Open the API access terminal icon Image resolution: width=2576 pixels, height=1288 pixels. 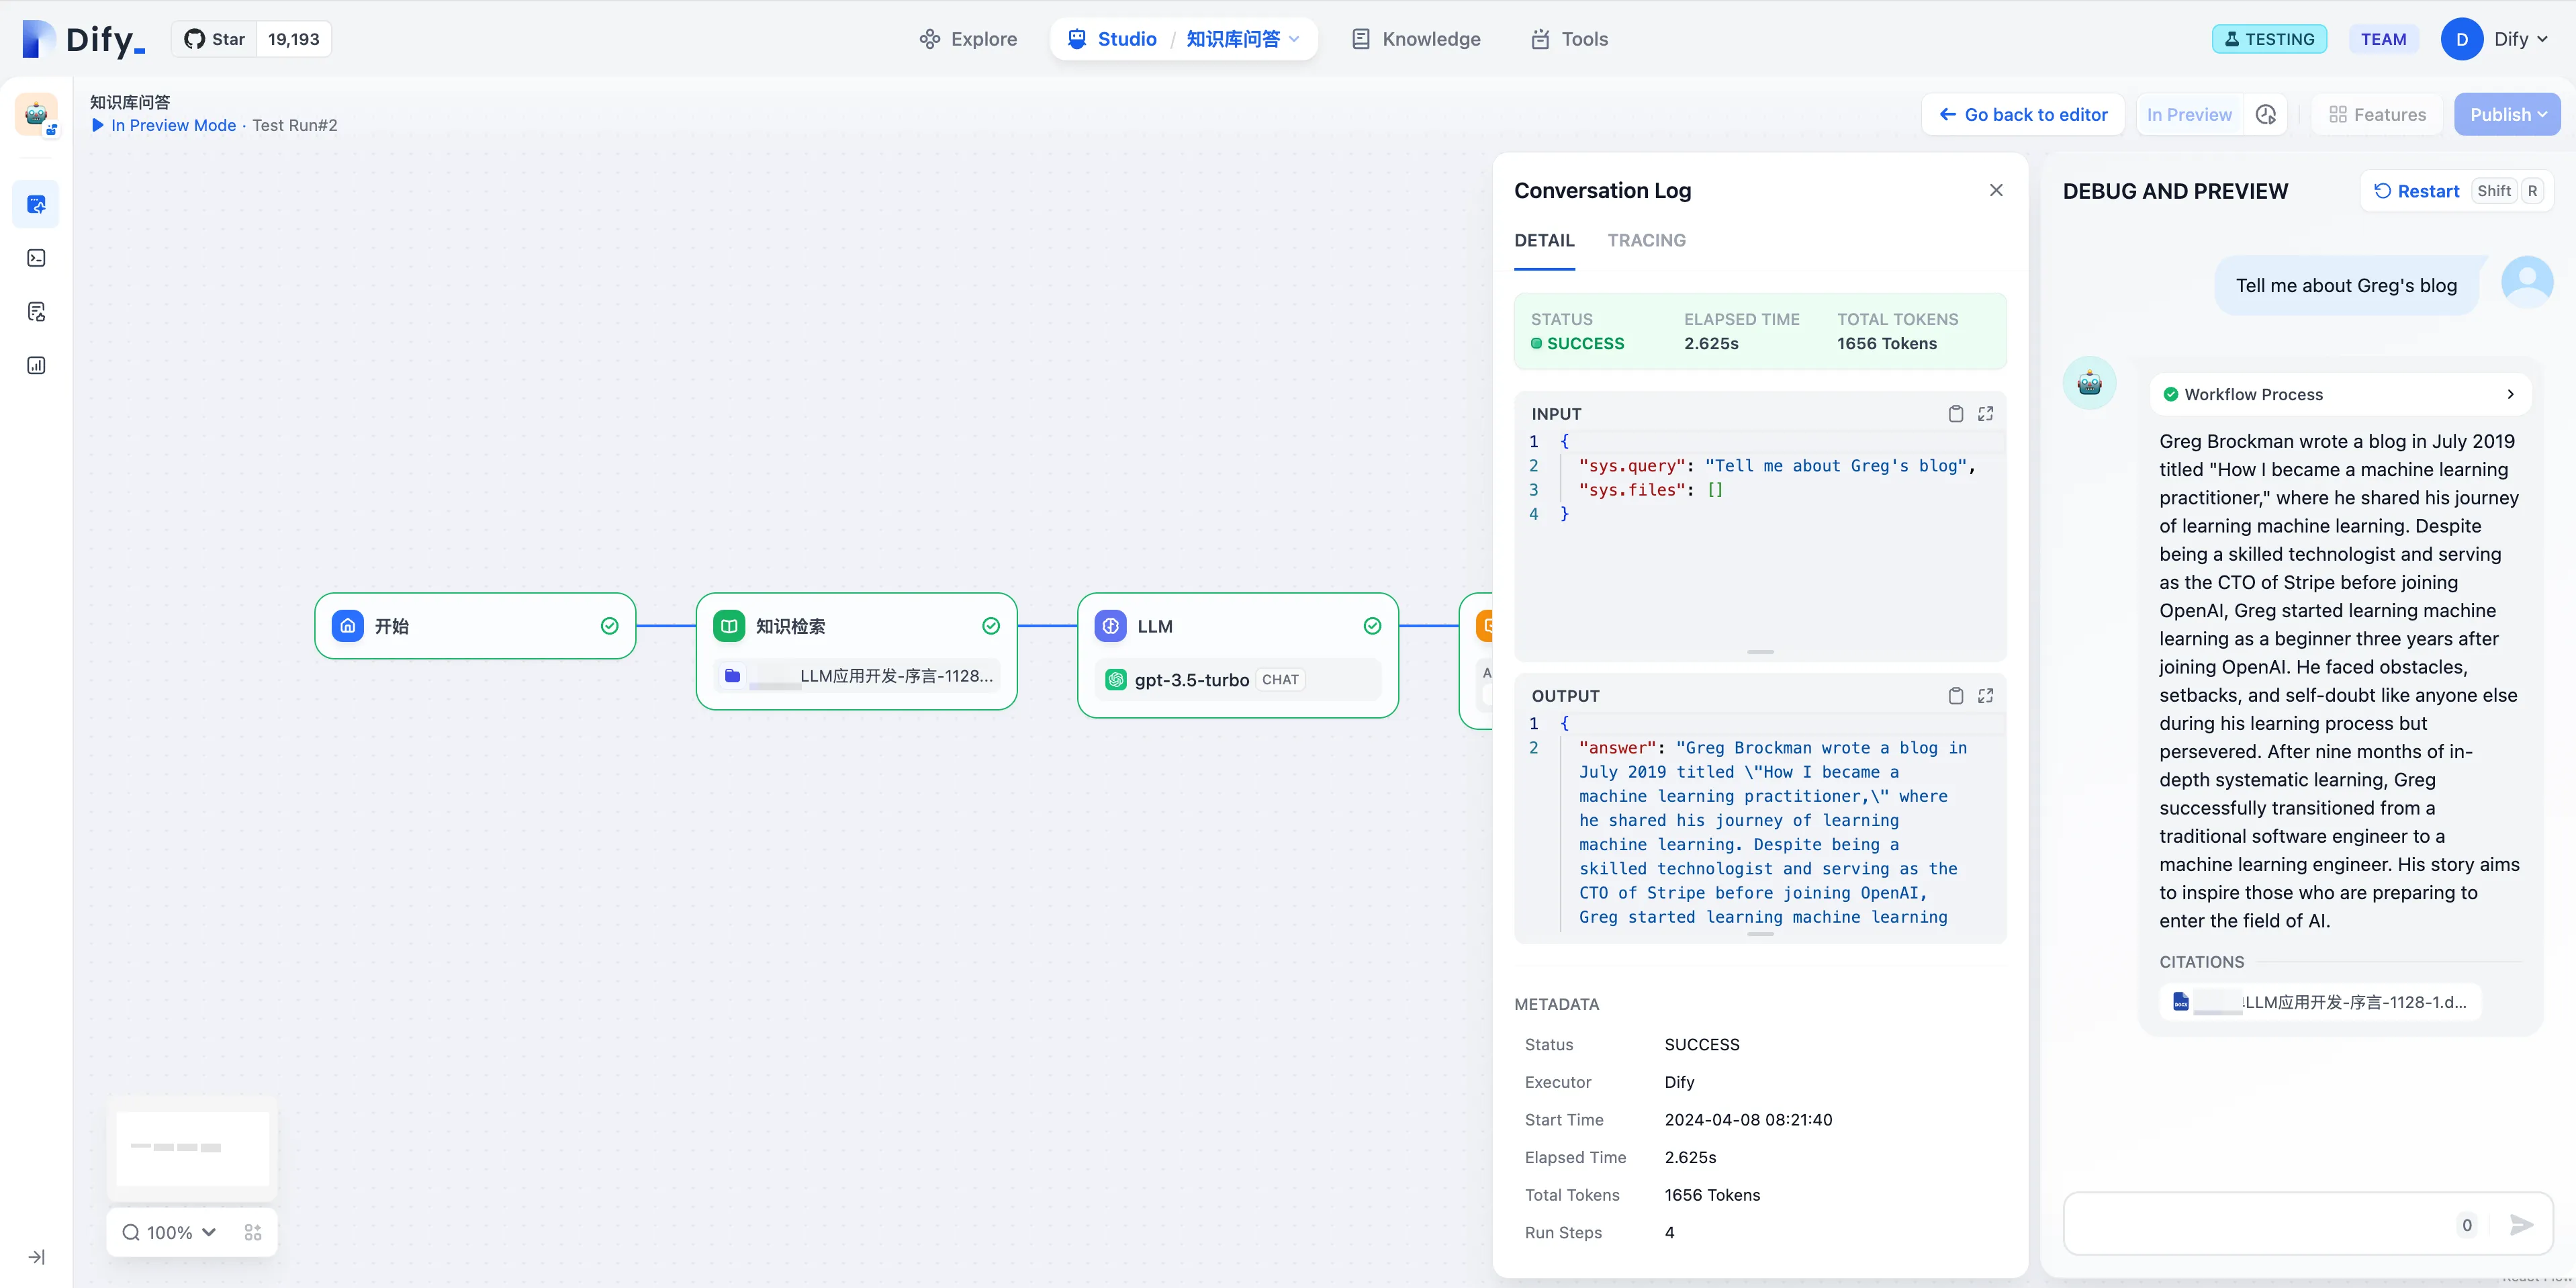[x=36, y=258]
